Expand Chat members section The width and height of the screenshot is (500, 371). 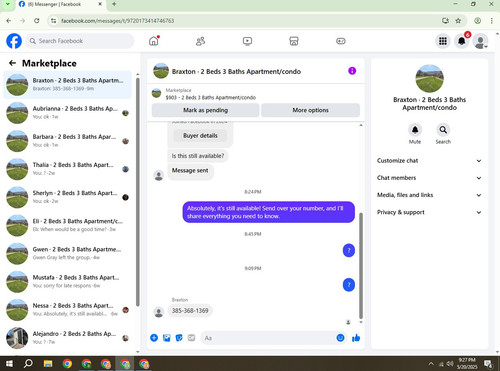[x=429, y=178]
